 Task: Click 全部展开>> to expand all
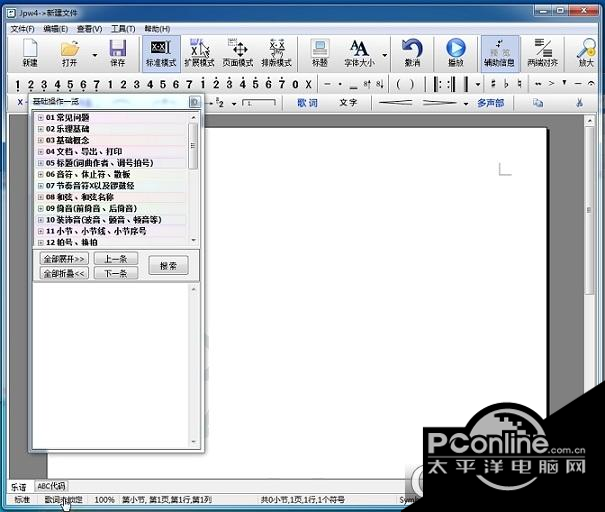(64, 259)
